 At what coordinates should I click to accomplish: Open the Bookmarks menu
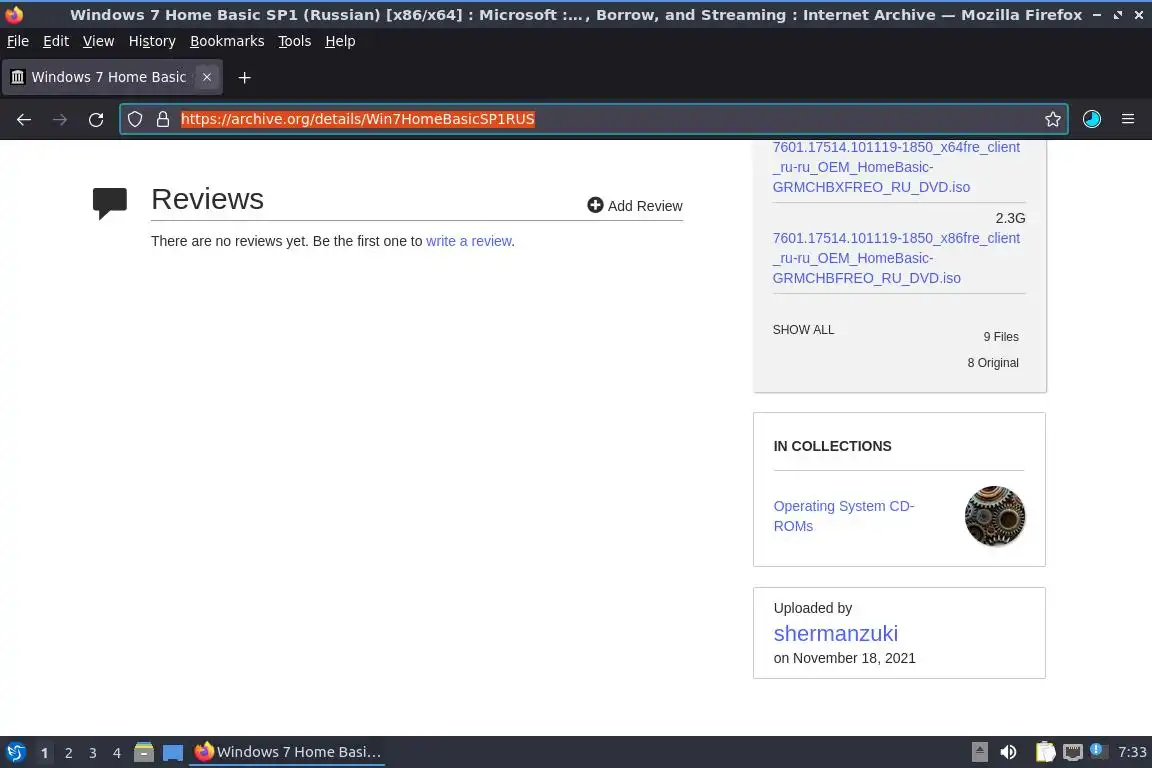click(x=227, y=41)
